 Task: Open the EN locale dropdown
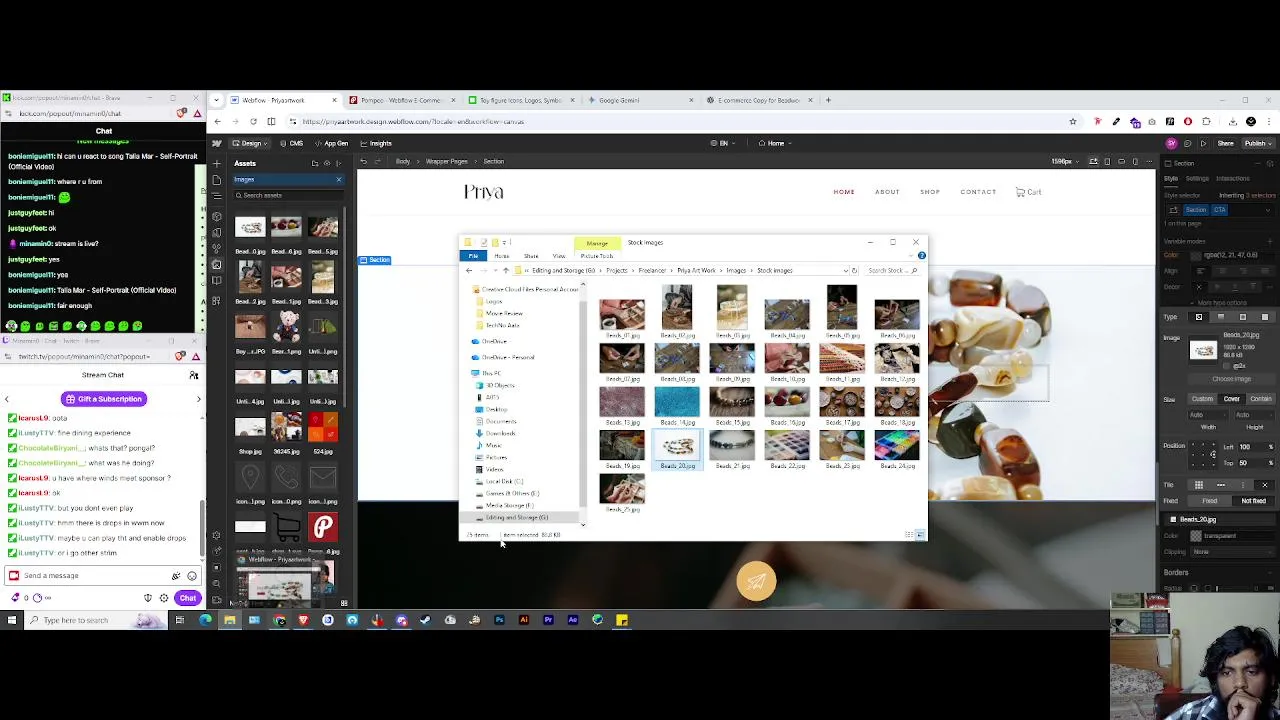[x=723, y=143]
